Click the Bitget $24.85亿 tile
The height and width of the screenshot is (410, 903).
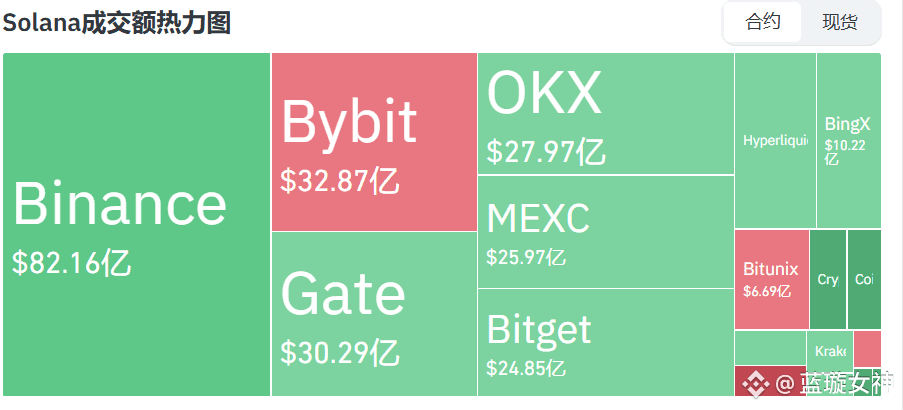click(606, 342)
